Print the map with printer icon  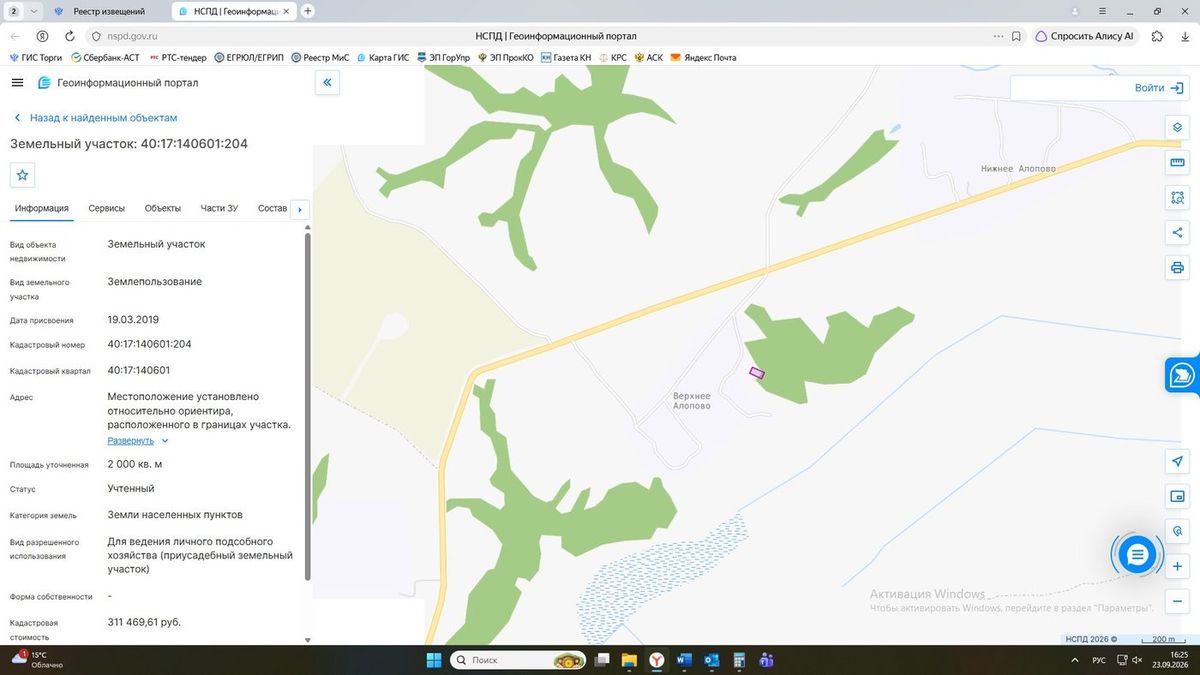1177,268
